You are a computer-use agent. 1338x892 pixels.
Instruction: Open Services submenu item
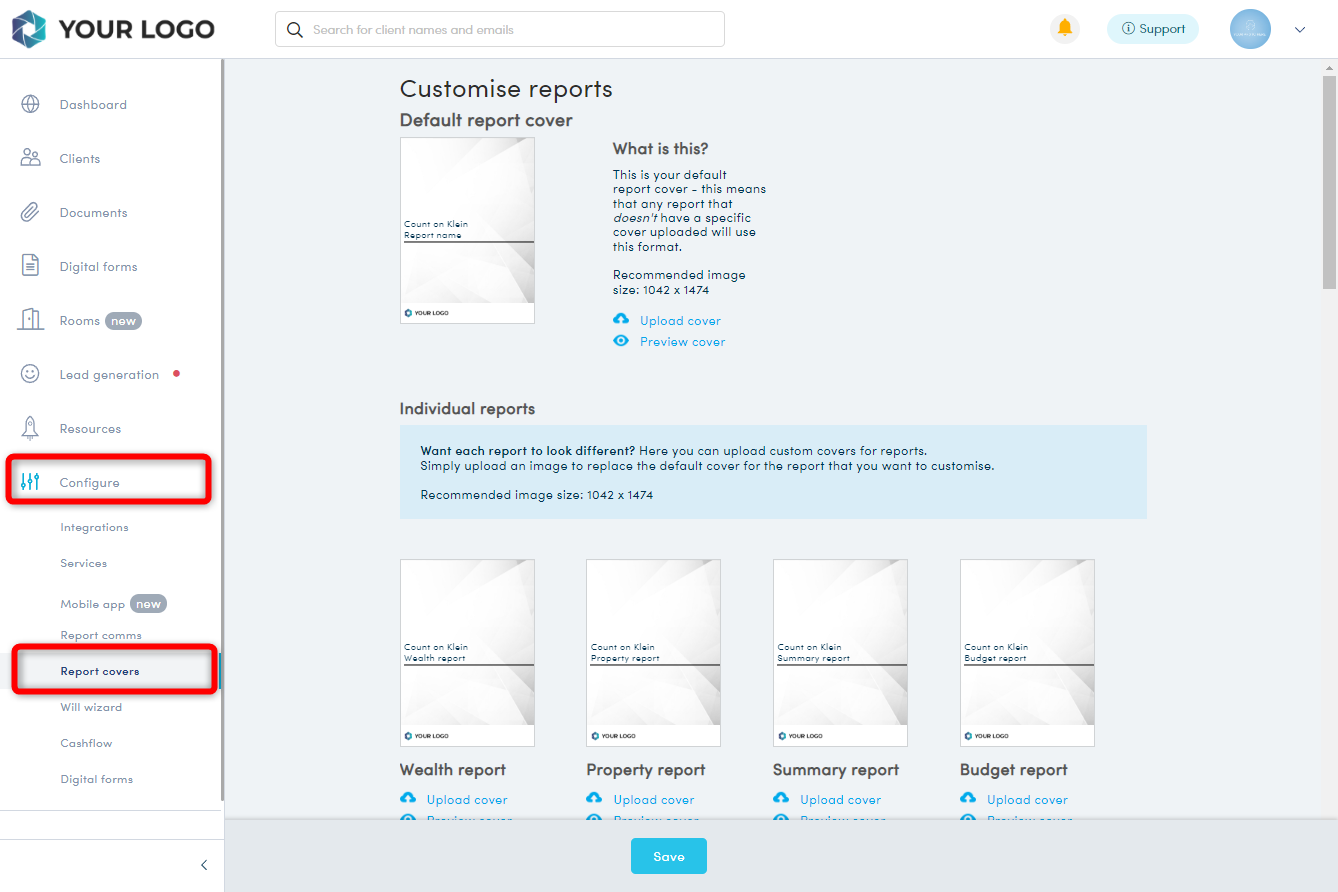pyautogui.click(x=83, y=563)
